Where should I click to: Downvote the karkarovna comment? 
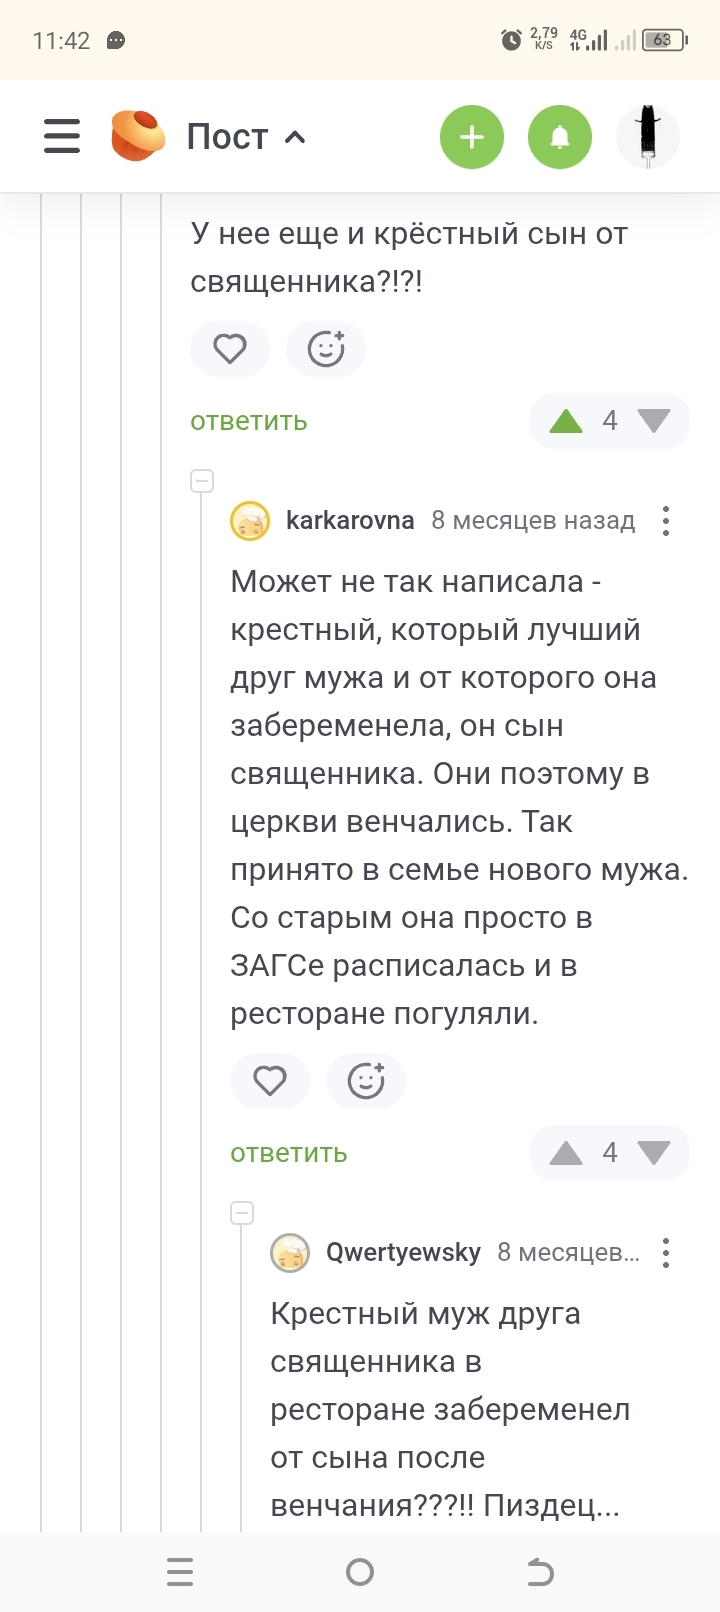click(x=654, y=1153)
